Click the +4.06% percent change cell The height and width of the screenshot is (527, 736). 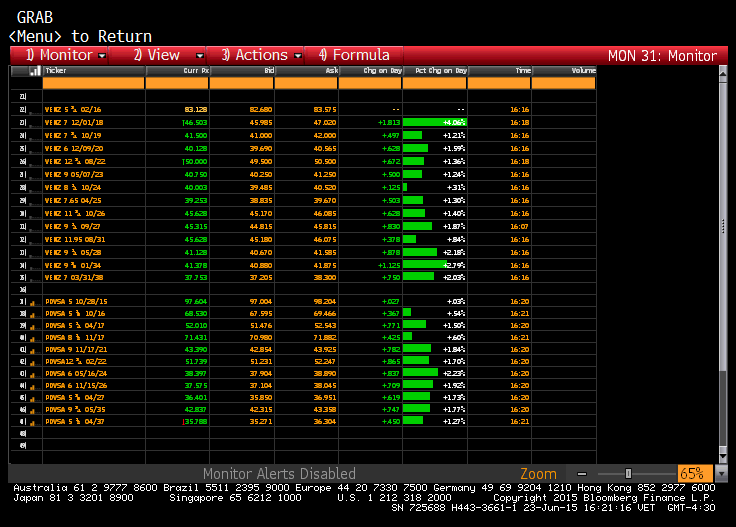point(435,122)
